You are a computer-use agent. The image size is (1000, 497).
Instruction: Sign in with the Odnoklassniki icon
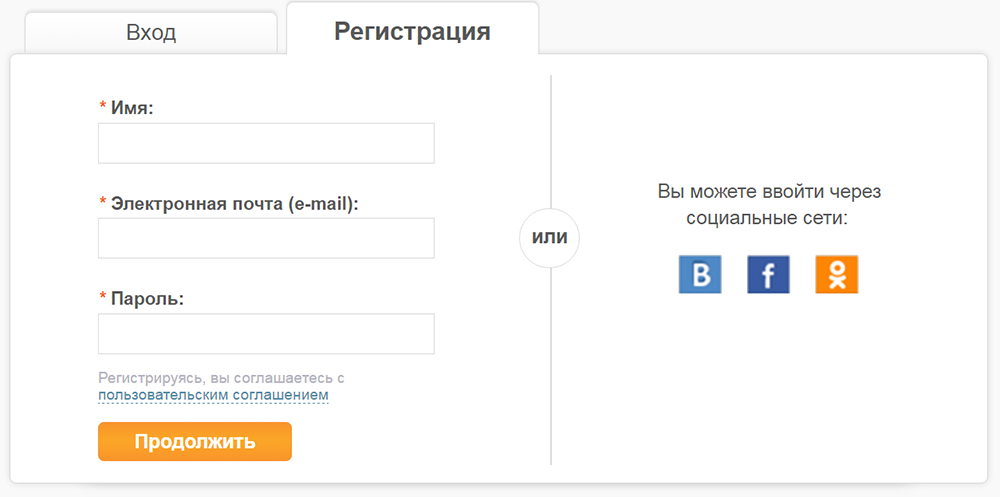[837, 274]
